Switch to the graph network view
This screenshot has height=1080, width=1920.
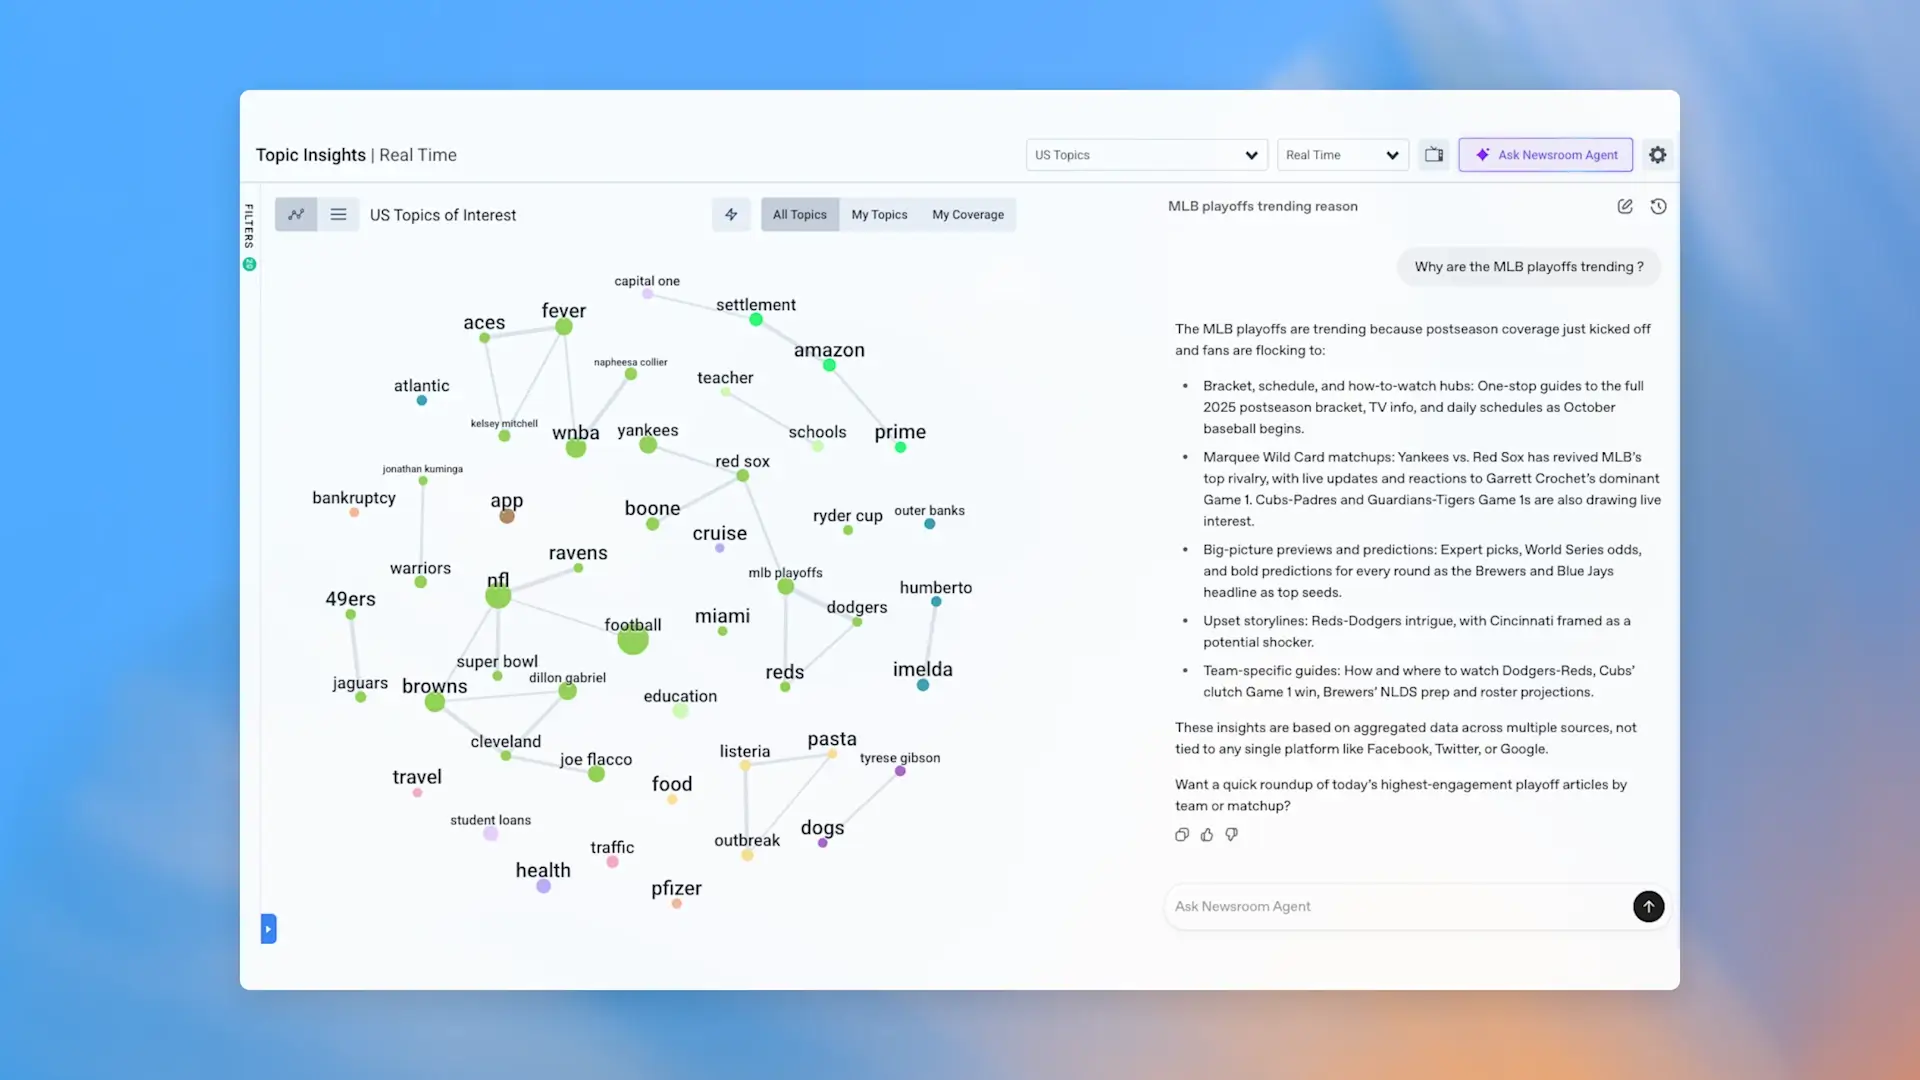pyautogui.click(x=296, y=214)
